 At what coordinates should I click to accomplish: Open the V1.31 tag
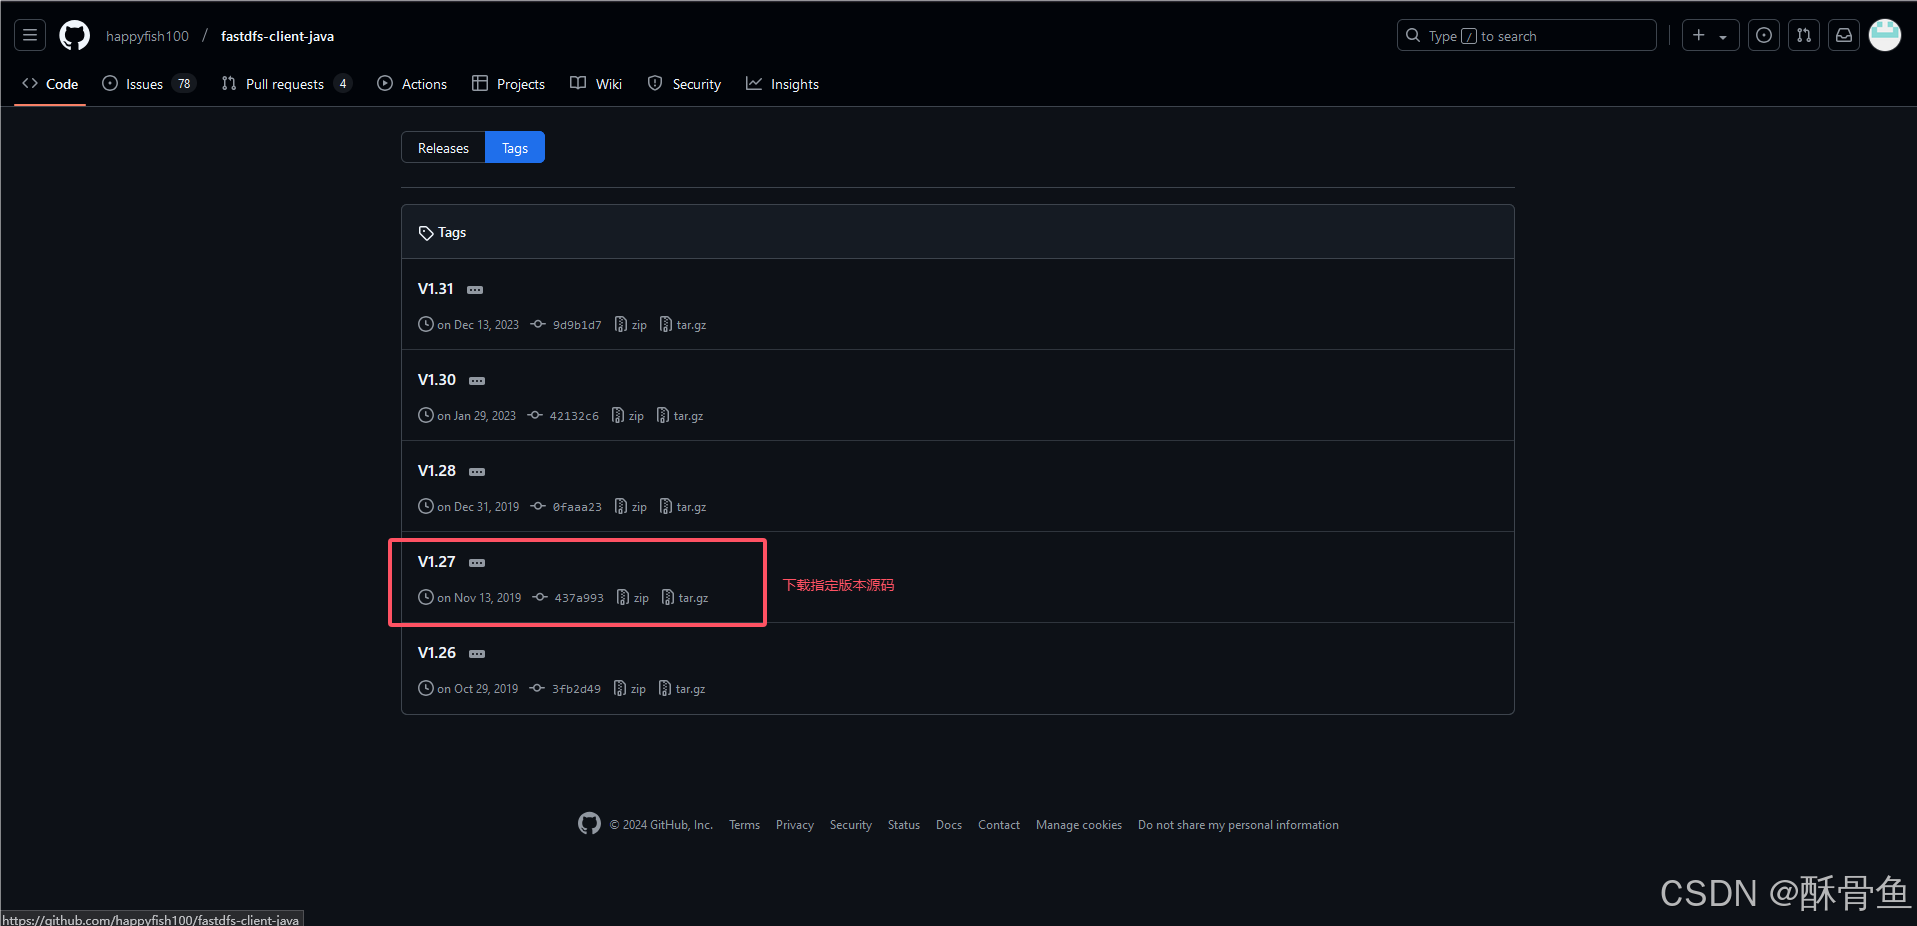coord(435,289)
